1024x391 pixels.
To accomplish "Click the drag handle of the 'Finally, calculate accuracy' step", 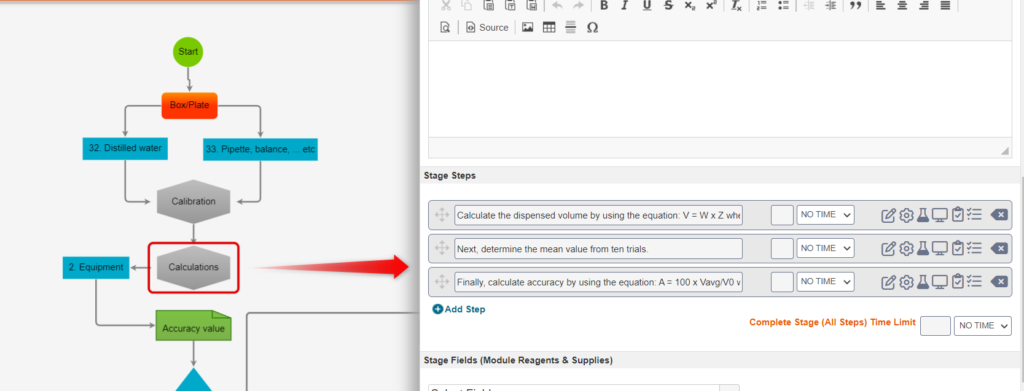I will [441, 282].
